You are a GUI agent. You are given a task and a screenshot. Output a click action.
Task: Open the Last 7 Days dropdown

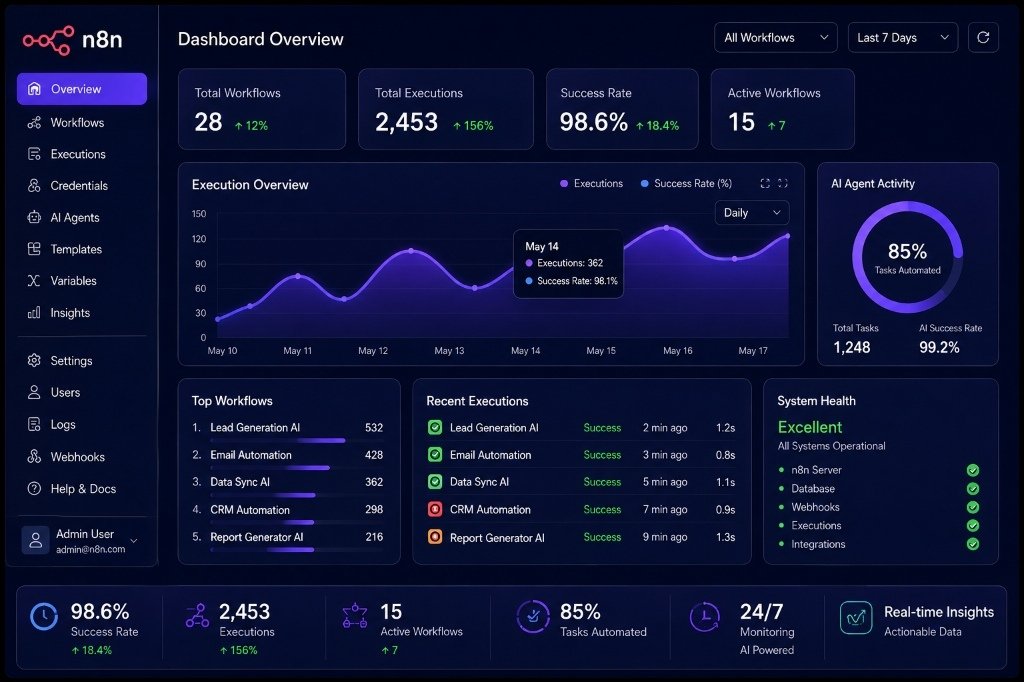coord(903,38)
